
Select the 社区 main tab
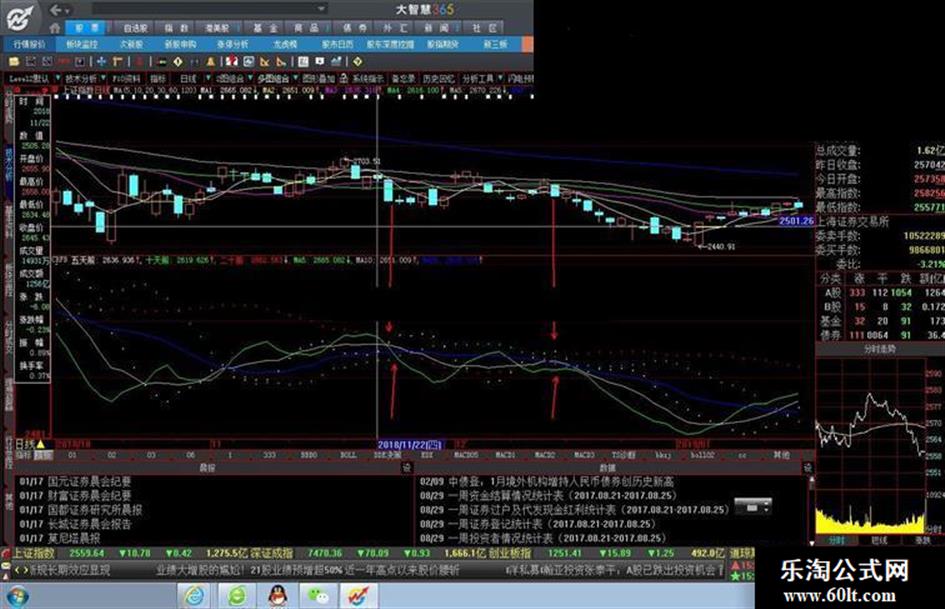pyautogui.click(x=484, y=28)
